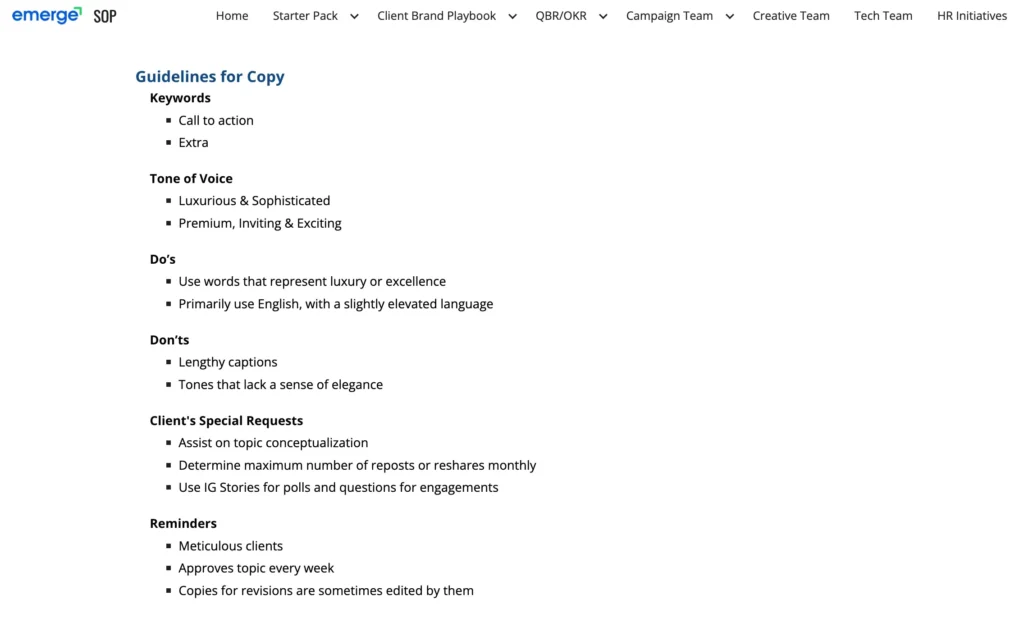Click the Reminders subheading
Image resolution: width=1024 pixels, height=623 pixels.
click(183, 524)
